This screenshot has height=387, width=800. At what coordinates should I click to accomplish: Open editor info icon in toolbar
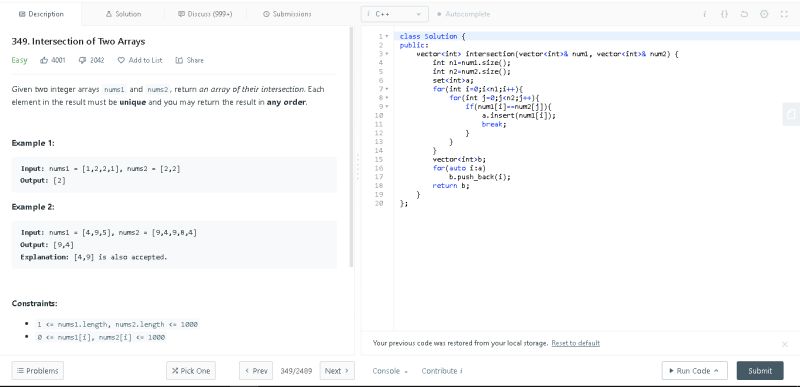click(705, 14)
